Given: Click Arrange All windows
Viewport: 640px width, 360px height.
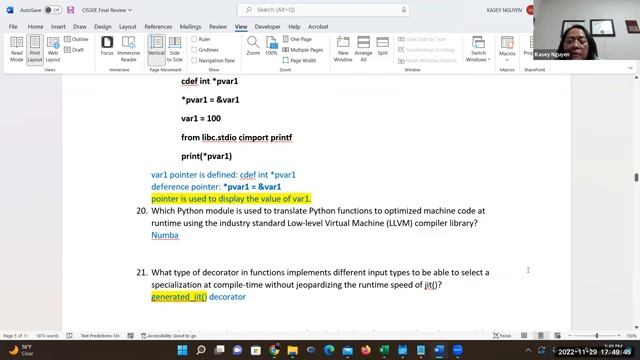Looking at the screenshot, I should click(x=363, y=49).
